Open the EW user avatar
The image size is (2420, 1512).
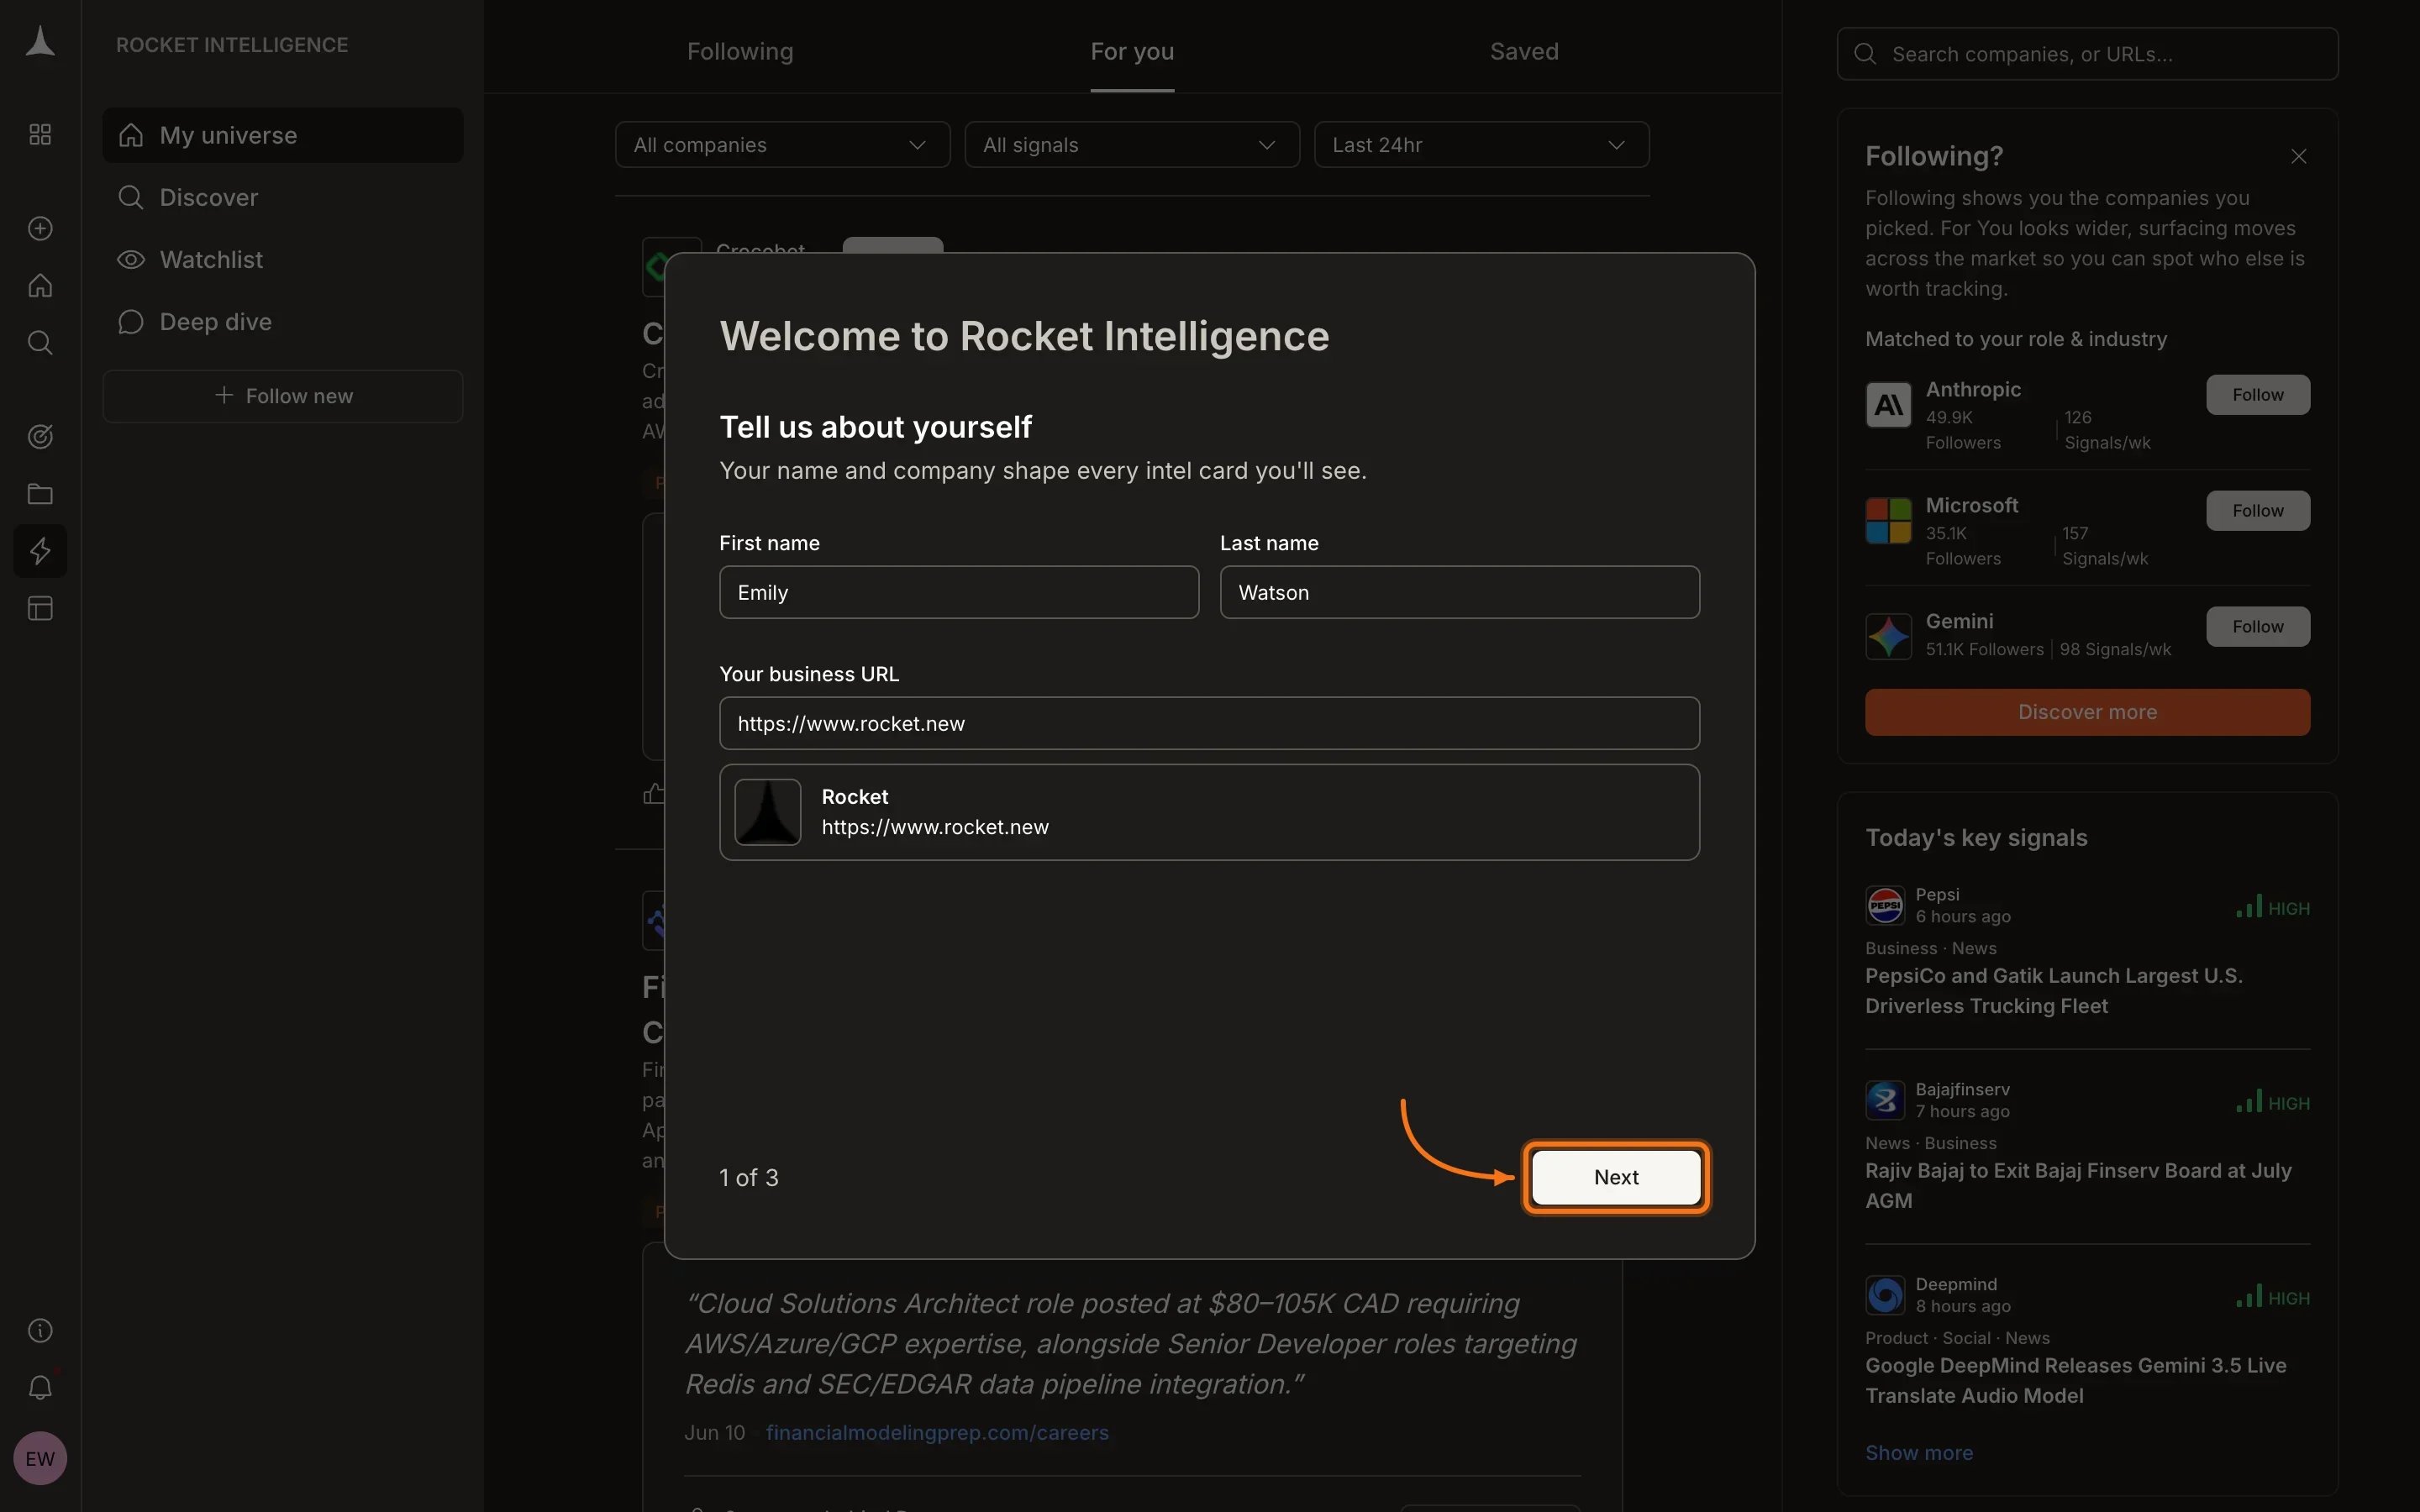40,1458
